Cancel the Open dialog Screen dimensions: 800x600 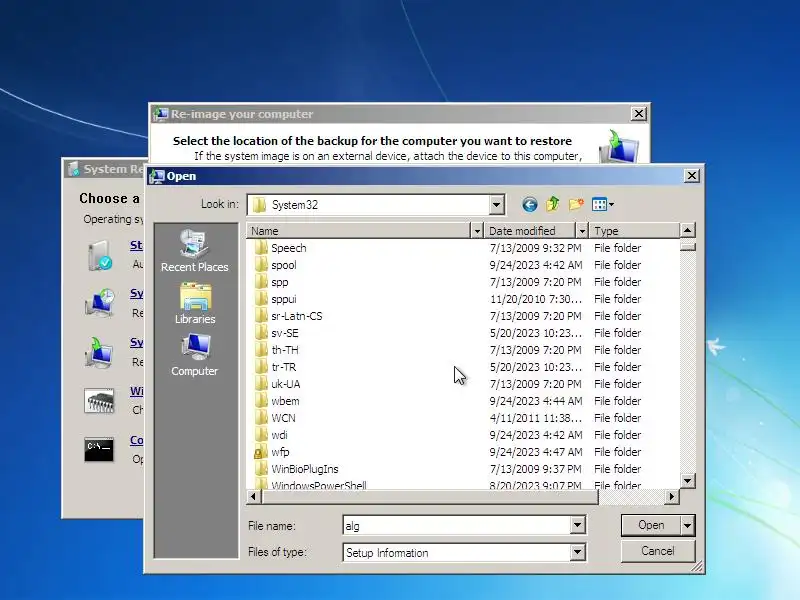(658, 551)
